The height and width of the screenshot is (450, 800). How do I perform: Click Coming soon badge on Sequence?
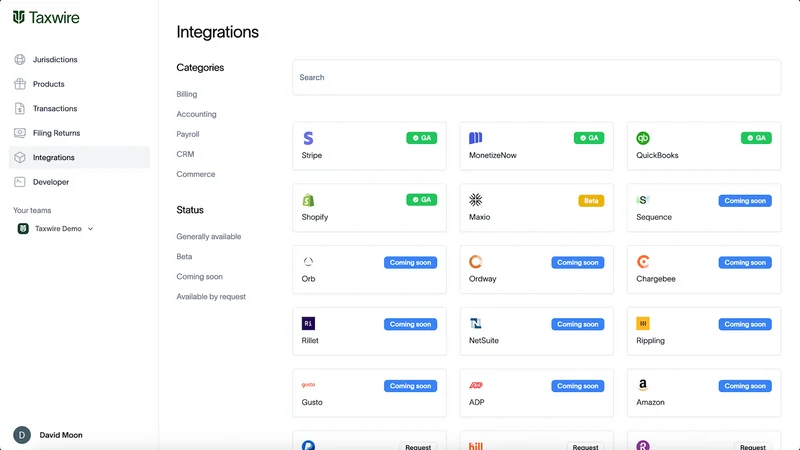click(x=745, y=201)
